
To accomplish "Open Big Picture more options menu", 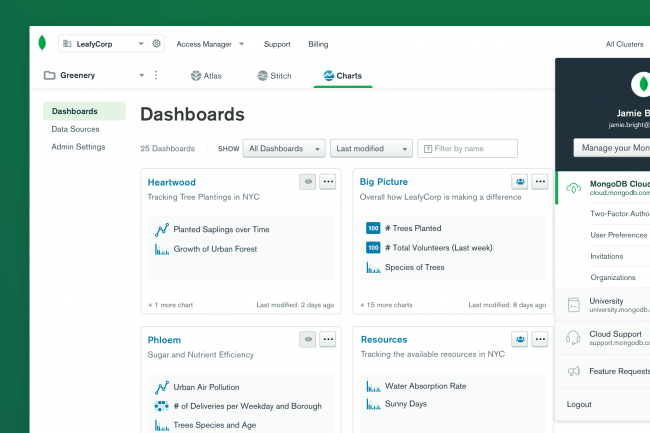I will (x=540, y=181).
